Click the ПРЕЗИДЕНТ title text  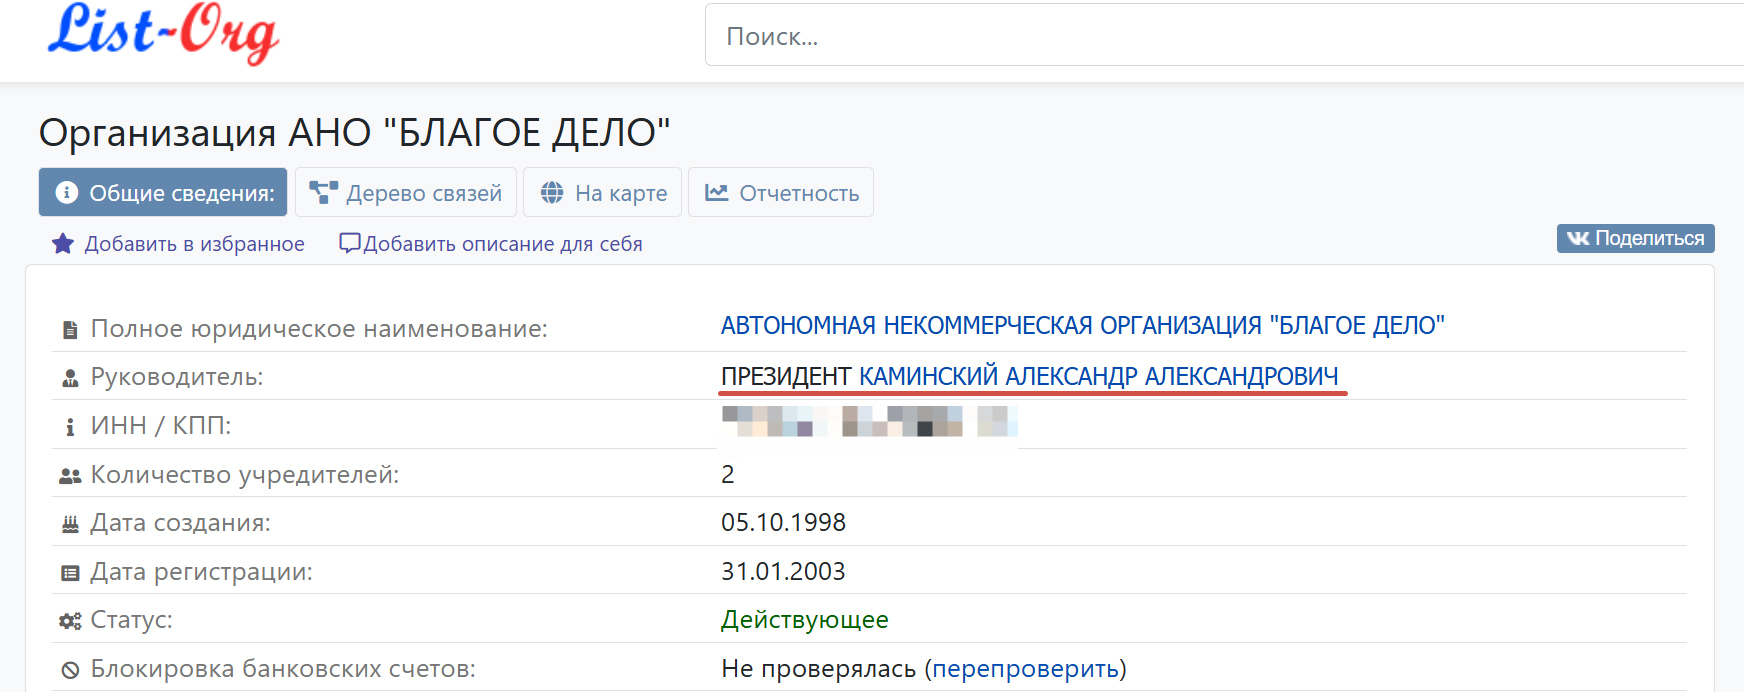pos(786,376)
